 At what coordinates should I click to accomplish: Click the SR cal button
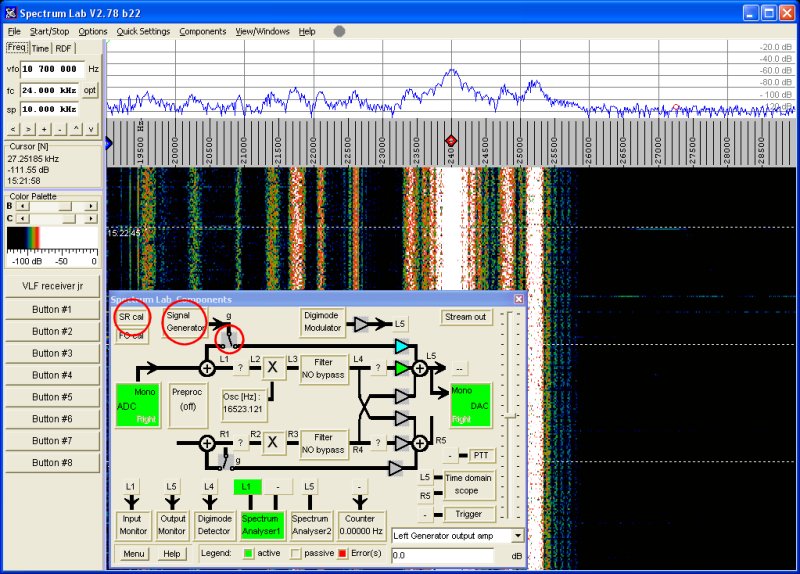click(131, 317)
